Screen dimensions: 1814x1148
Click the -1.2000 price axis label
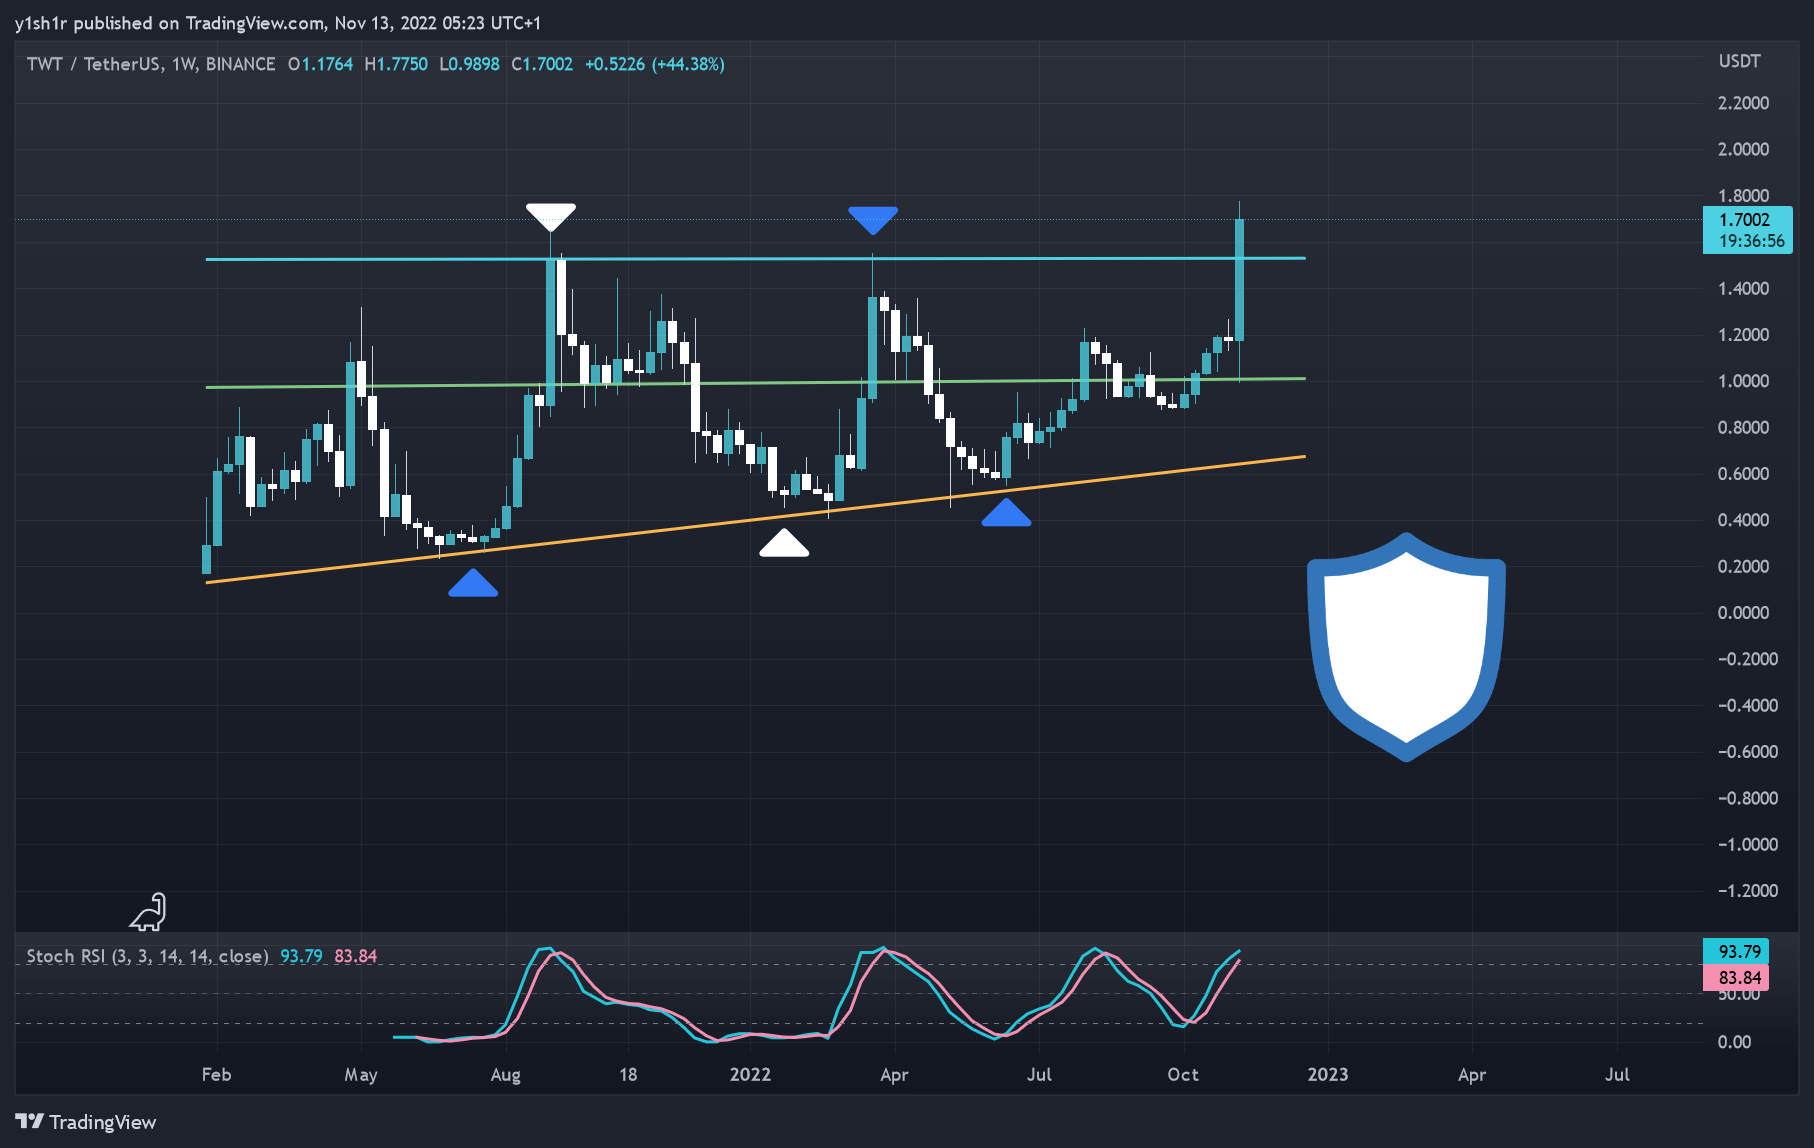pos(1747,891)
